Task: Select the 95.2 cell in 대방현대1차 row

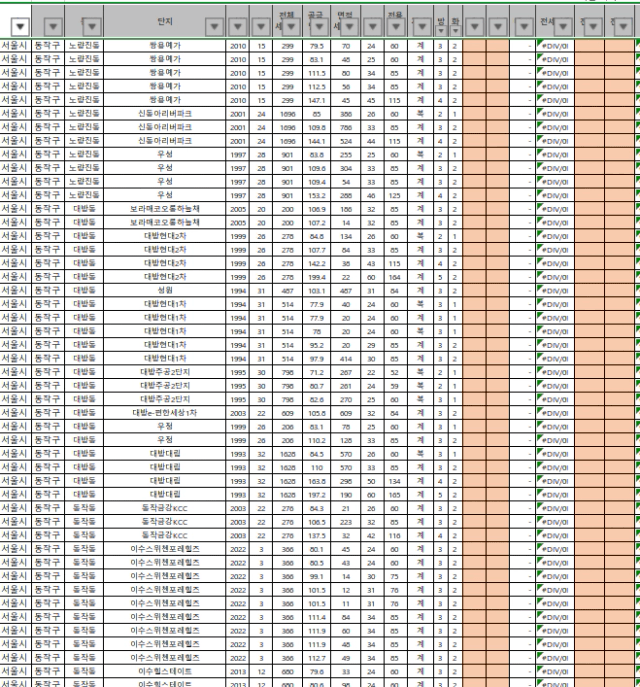Action: click(316, 345)
